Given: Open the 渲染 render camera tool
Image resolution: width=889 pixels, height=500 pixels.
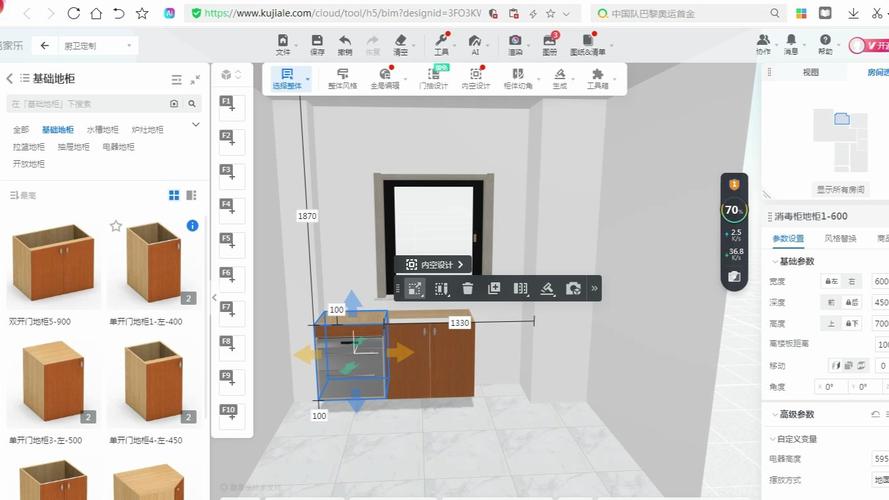Looking at the screenshot, I should pyautogui.click(x=515, y=44).
